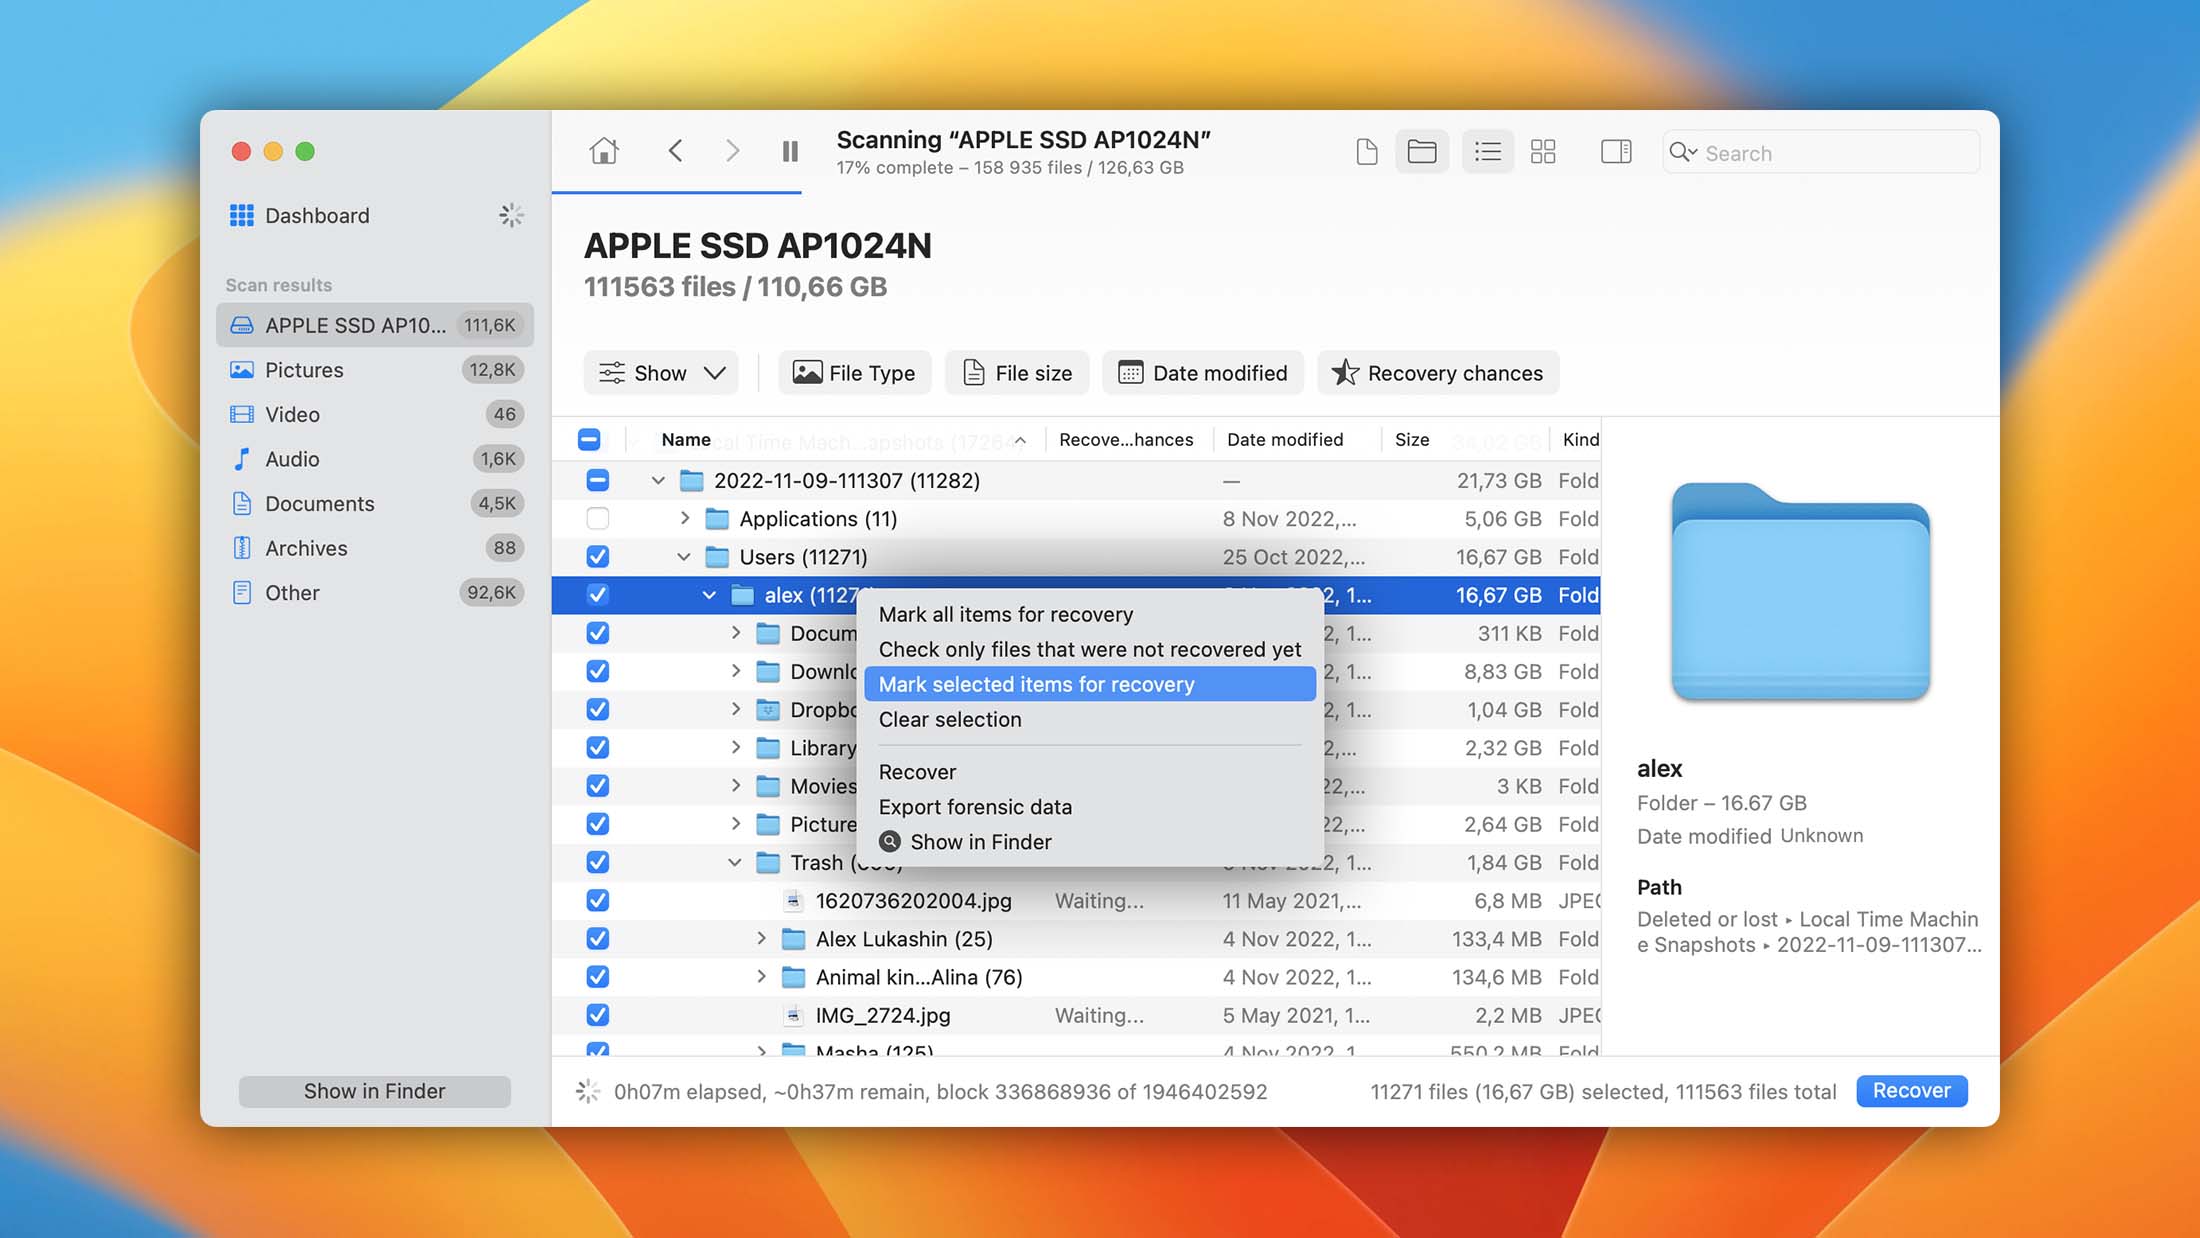Expand the Applications (11) folder
Viewport: 2200px width, 1238px height.
[x=684, y=518]
